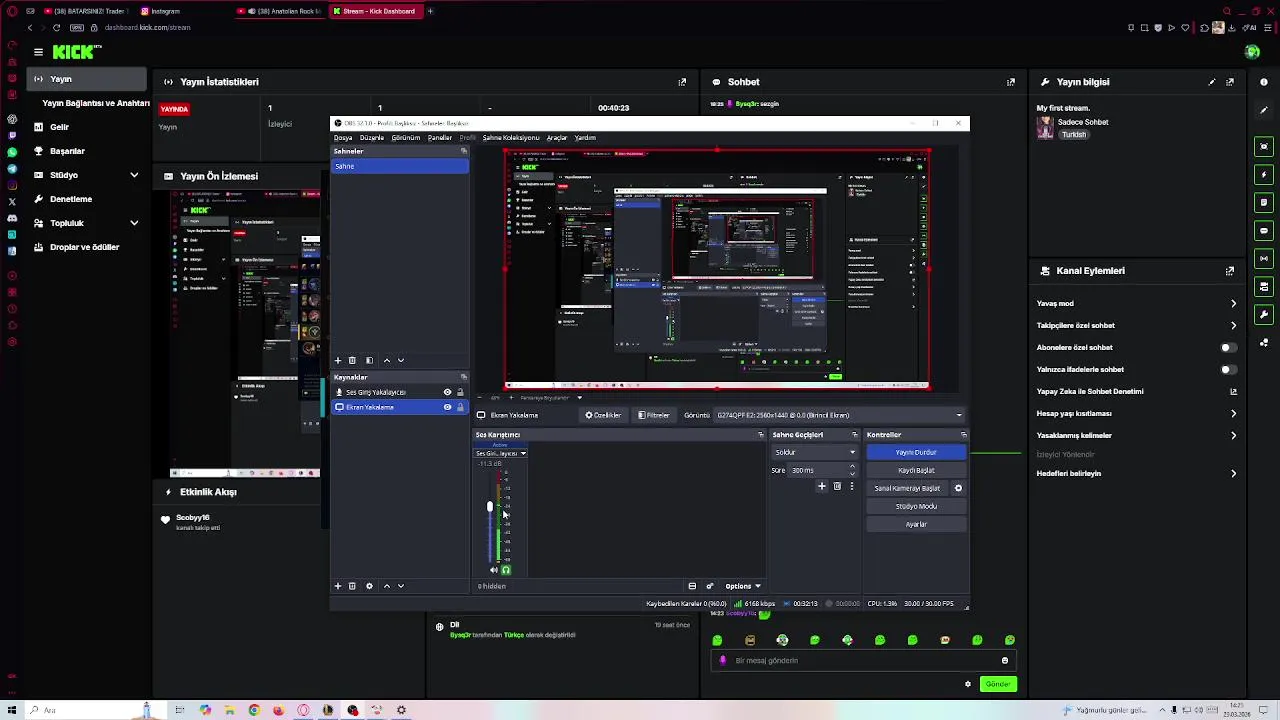The height and width of the screenshot is (720, 1280).
Task: Open Özellikler for the source
Action: pos(604,415)
